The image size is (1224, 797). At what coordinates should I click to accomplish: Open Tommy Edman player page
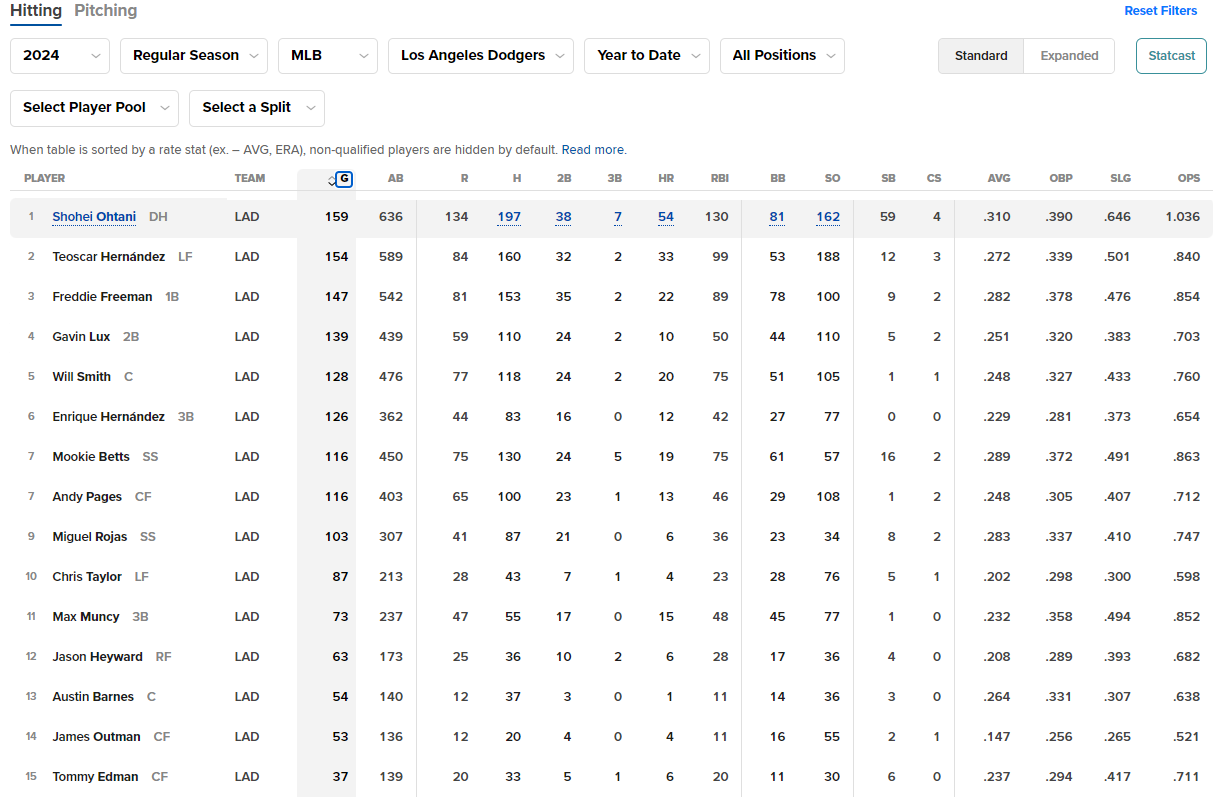point(95,777)
